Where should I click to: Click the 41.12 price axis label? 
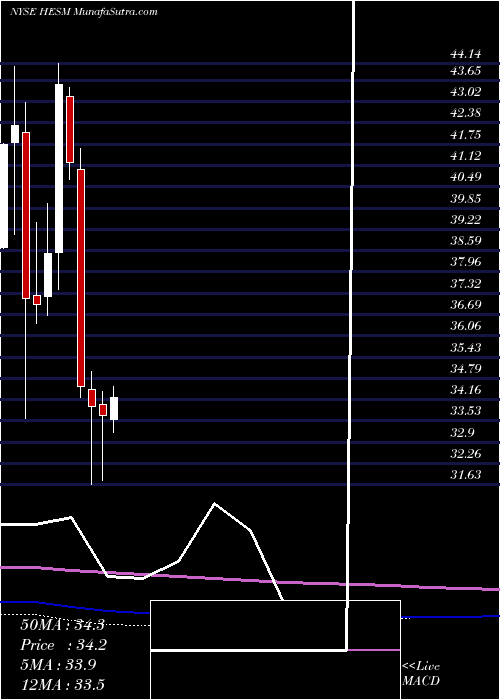(x=466, y=155)
